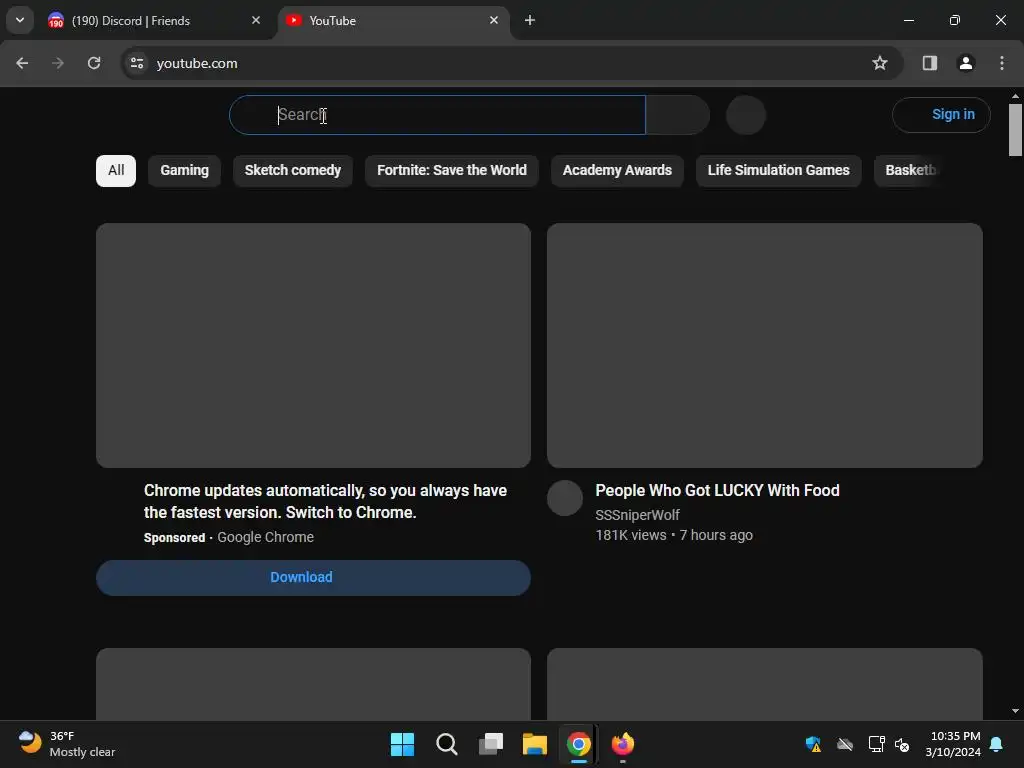Click the scrollbar down arrow
Image resolution: width=1024 pixels, height=768 pixels.
[x=1015, y=711]
